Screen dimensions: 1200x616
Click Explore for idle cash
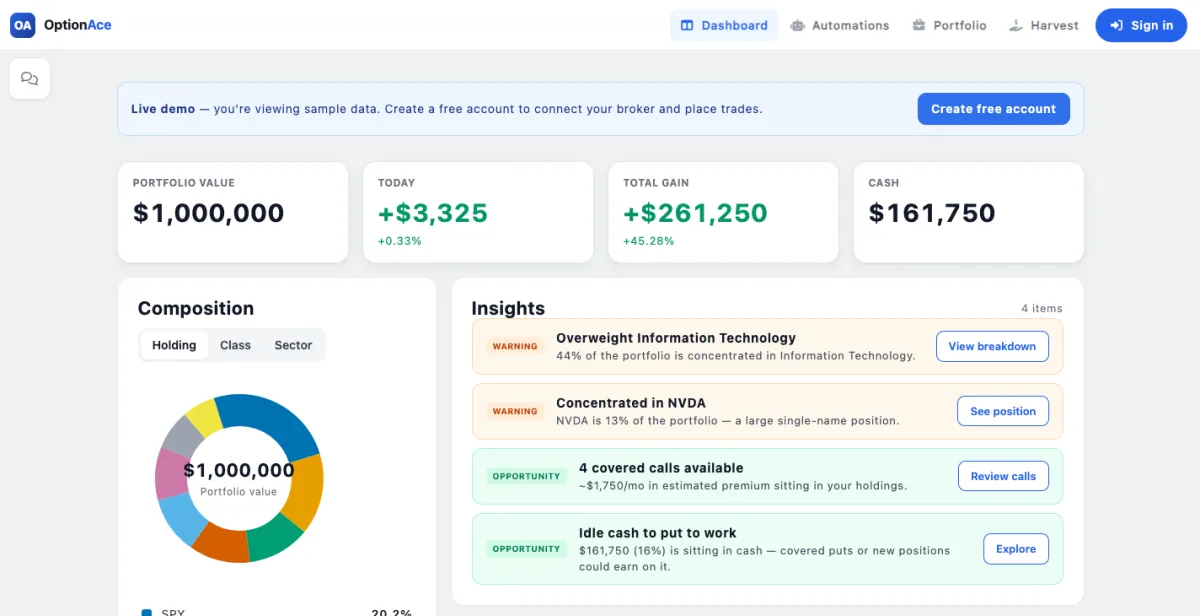pyautogui.click(x=1016, y=549)
